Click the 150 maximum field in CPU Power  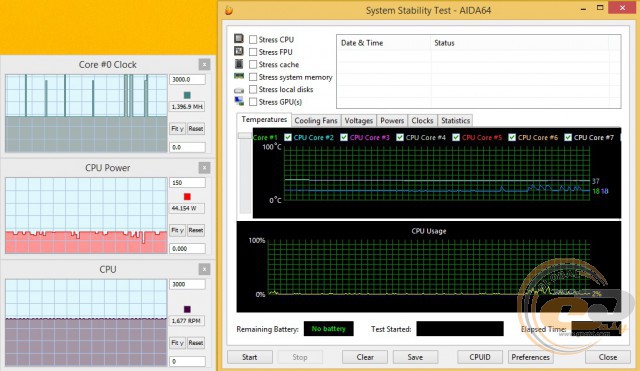187,183
